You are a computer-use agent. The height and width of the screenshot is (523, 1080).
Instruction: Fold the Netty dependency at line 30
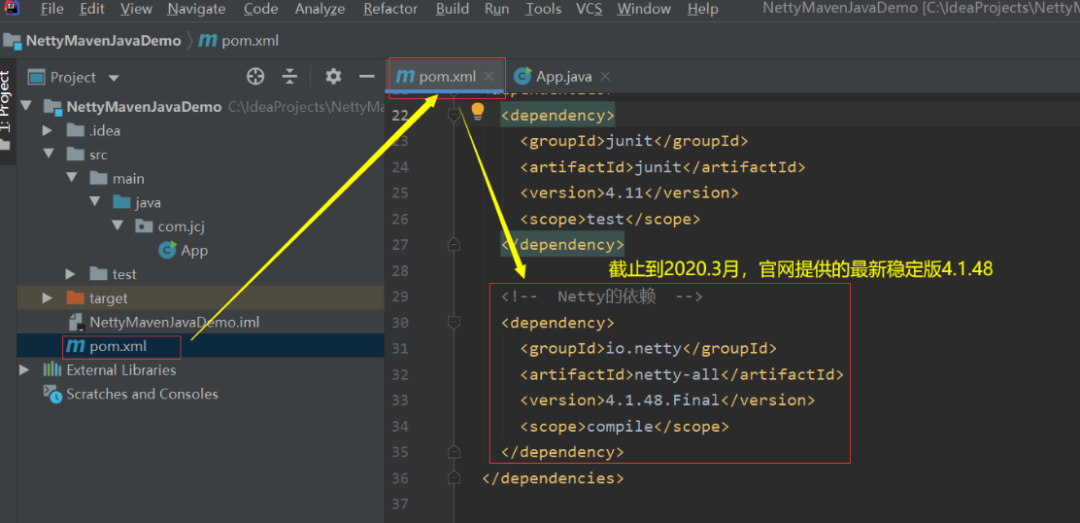pyautogui.click(x=453, y=322)
